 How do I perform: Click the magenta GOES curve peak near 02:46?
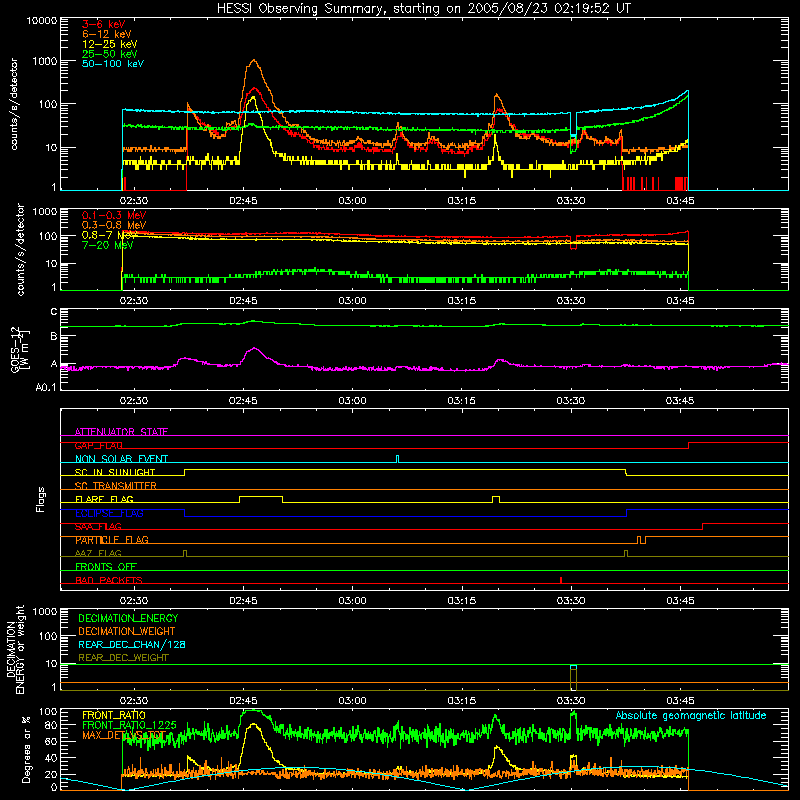tap(254, 349)
